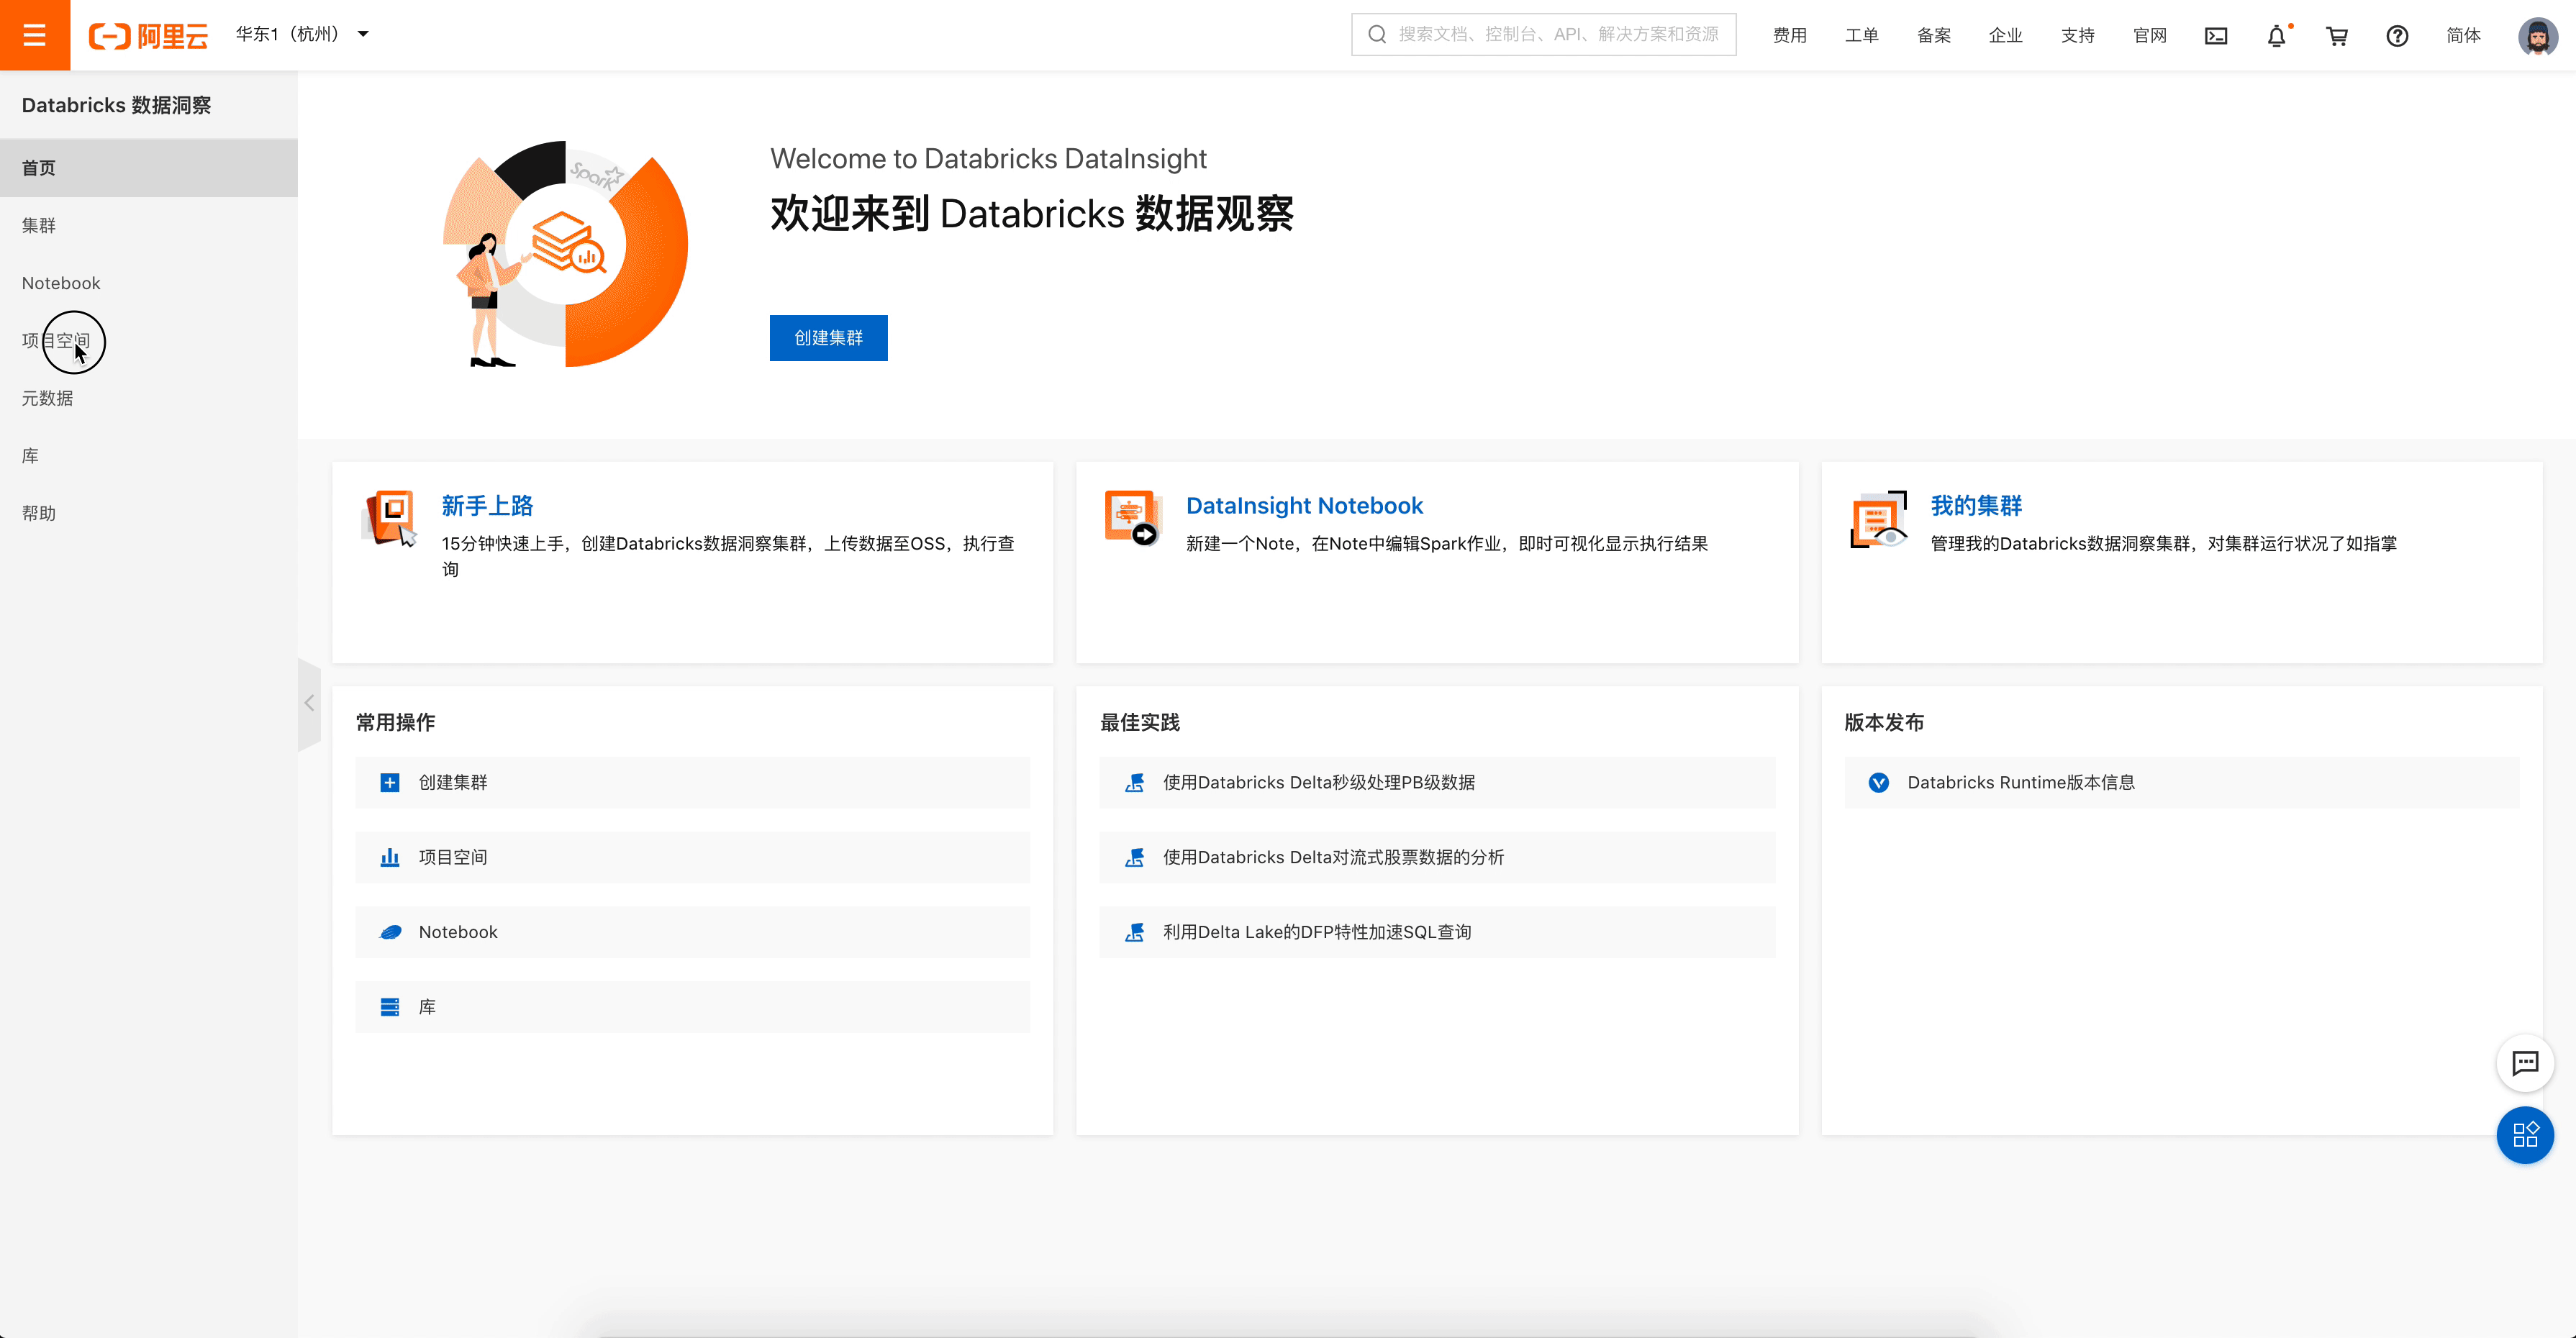
Task: Click the blue 创建集群 button
Action: pyautogui.click(x=828, y=338)
